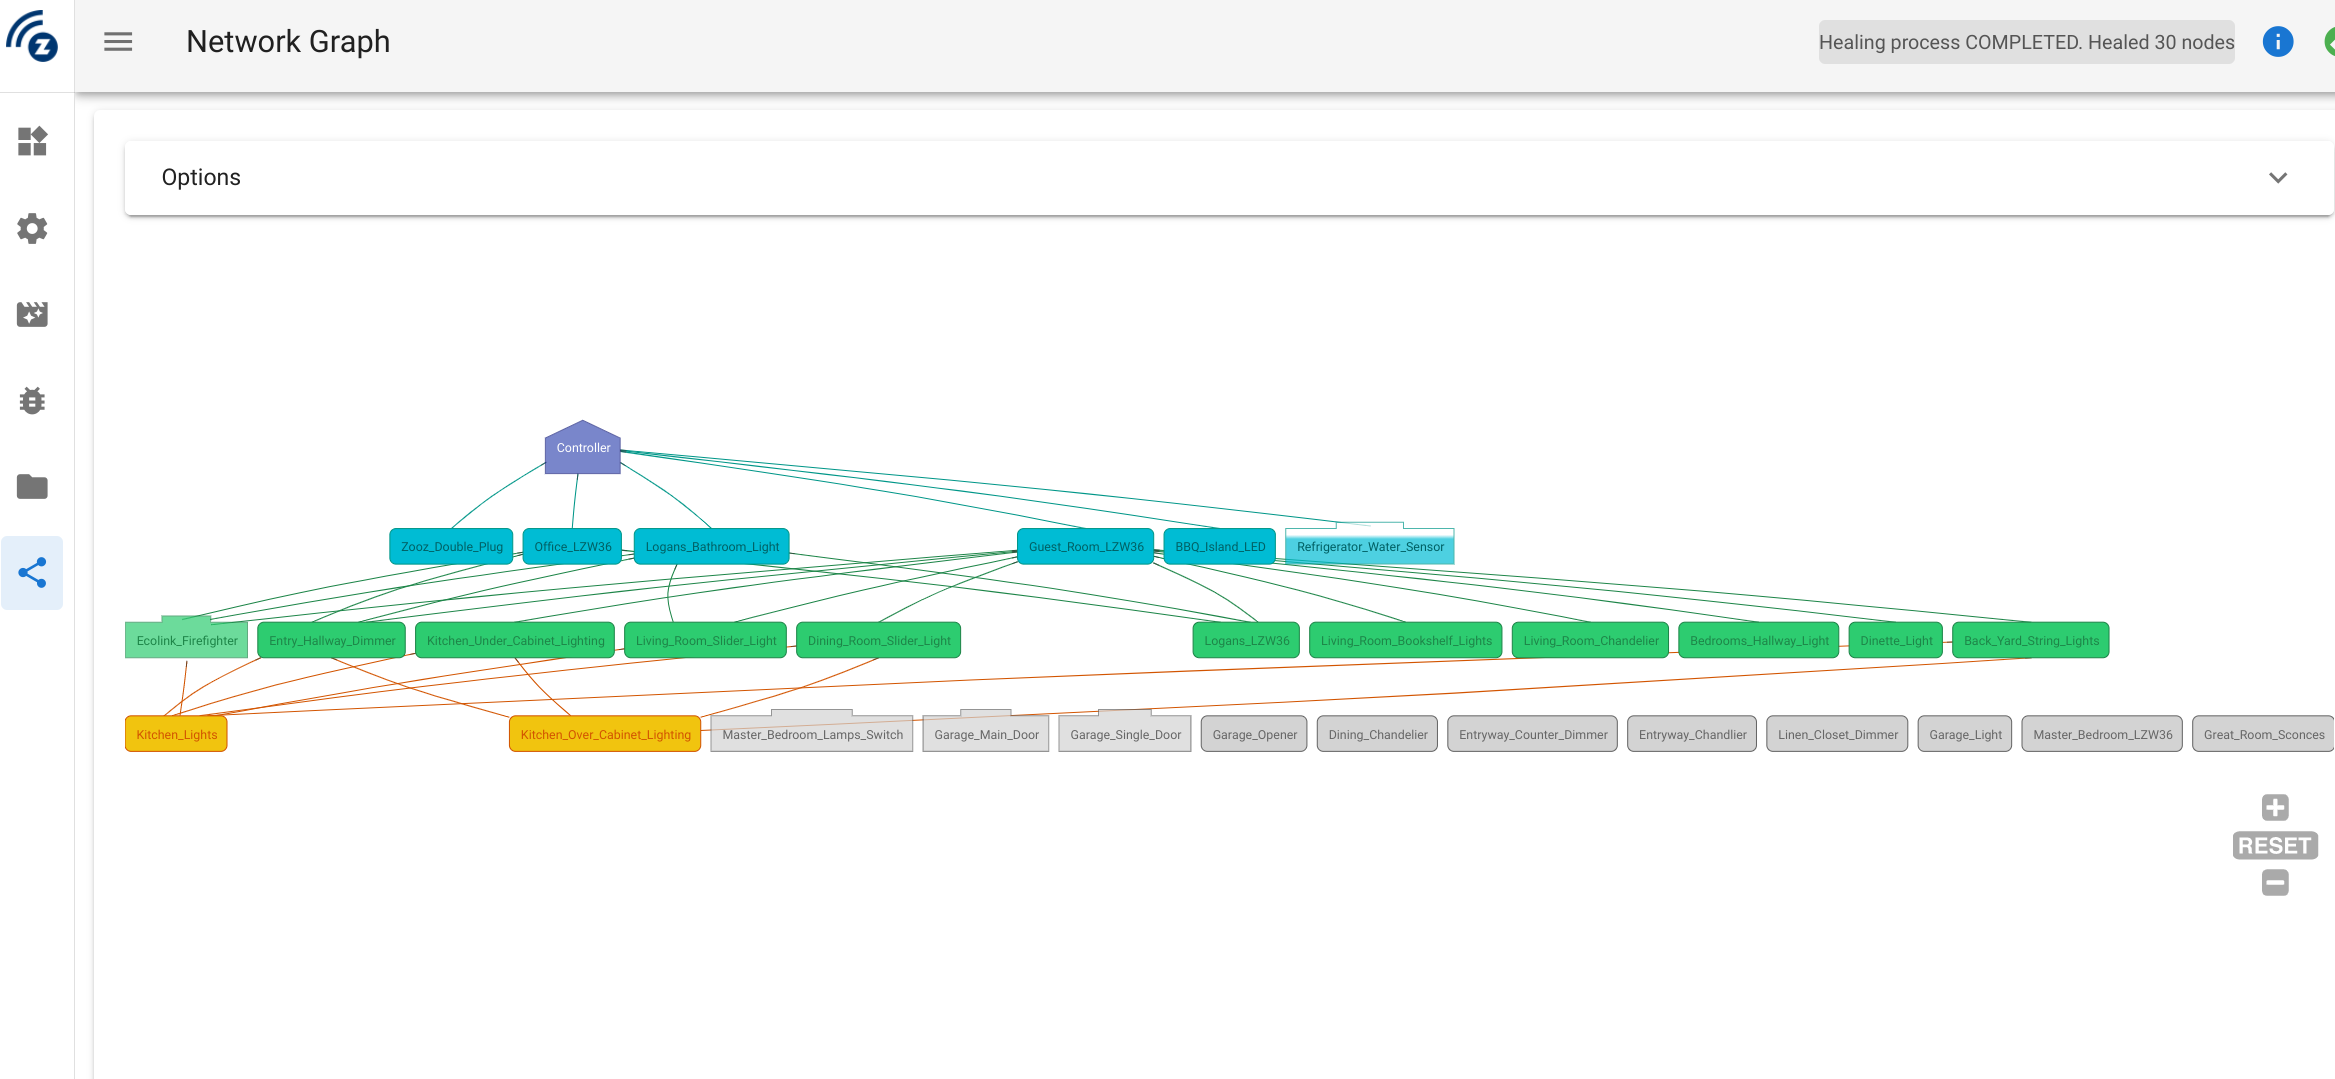Open the Smart Start page icon

(x=33, y=314)
